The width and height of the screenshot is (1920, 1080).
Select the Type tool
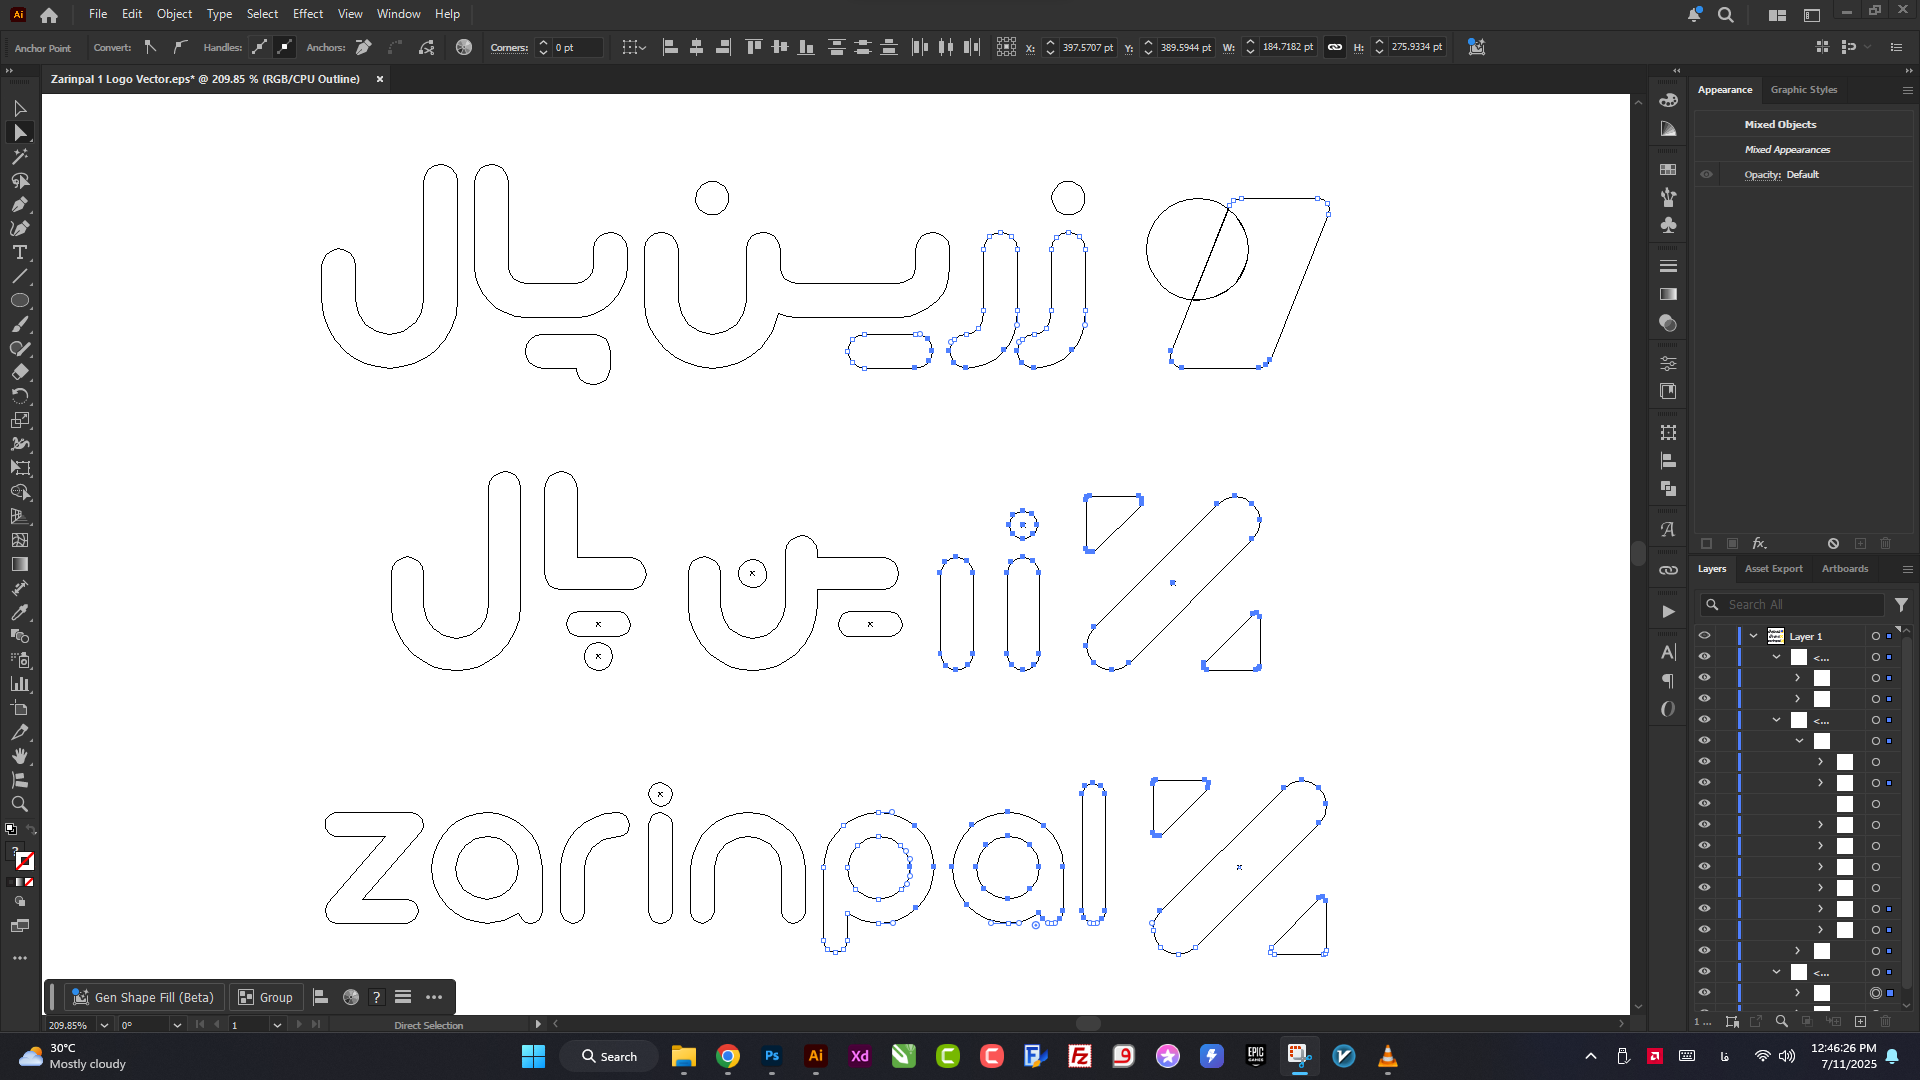[x=20, y=252]
